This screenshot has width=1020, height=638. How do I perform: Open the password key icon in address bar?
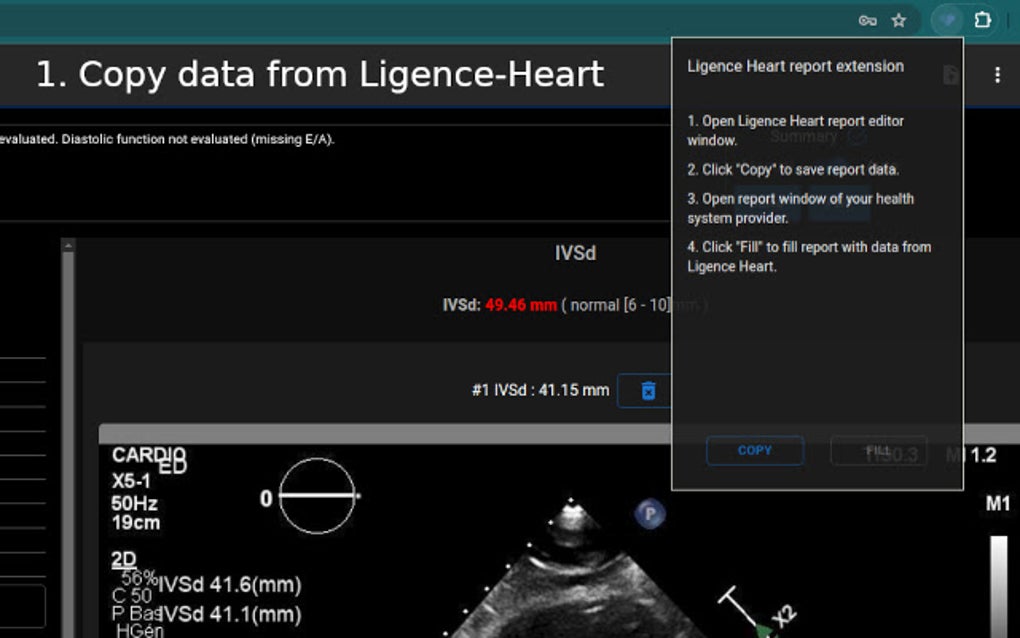[867, 21]
